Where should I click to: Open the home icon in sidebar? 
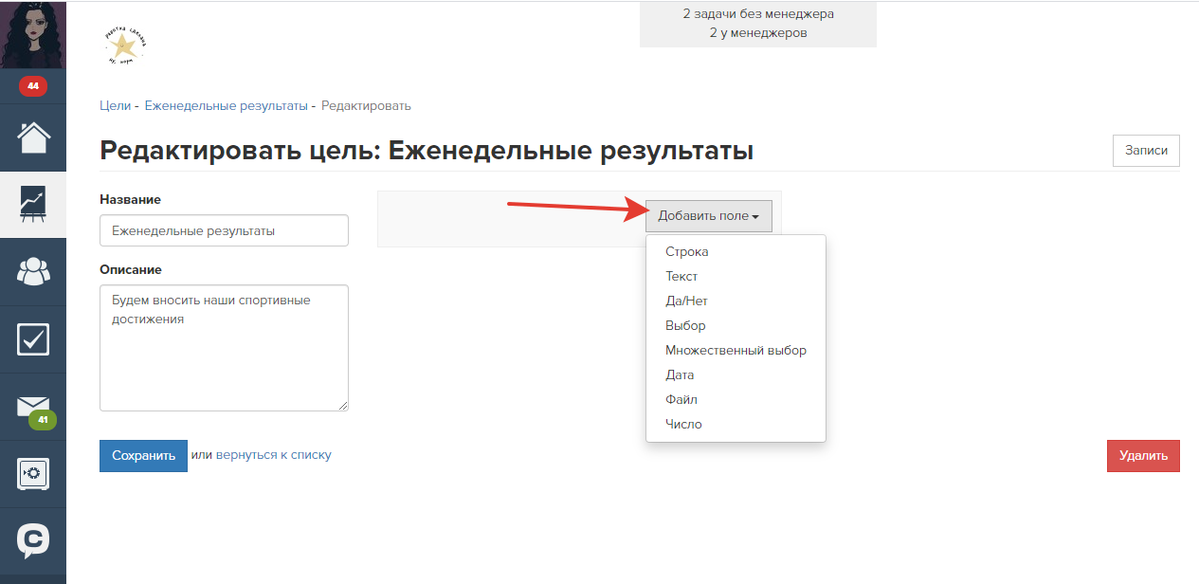(x=33, y=137)
